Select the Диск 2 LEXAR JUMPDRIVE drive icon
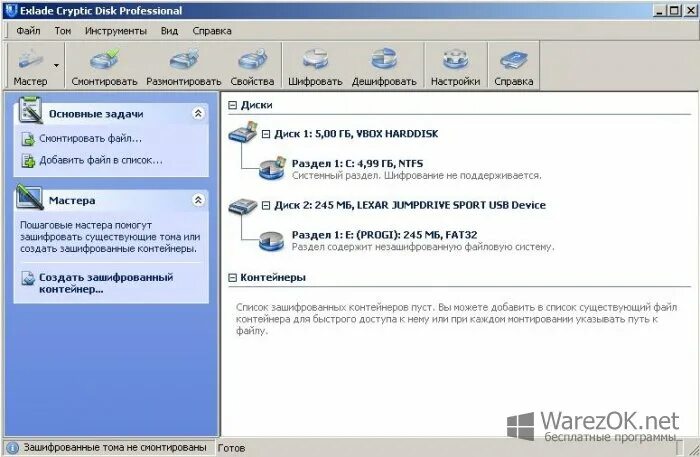 click(x=243, y=206)
